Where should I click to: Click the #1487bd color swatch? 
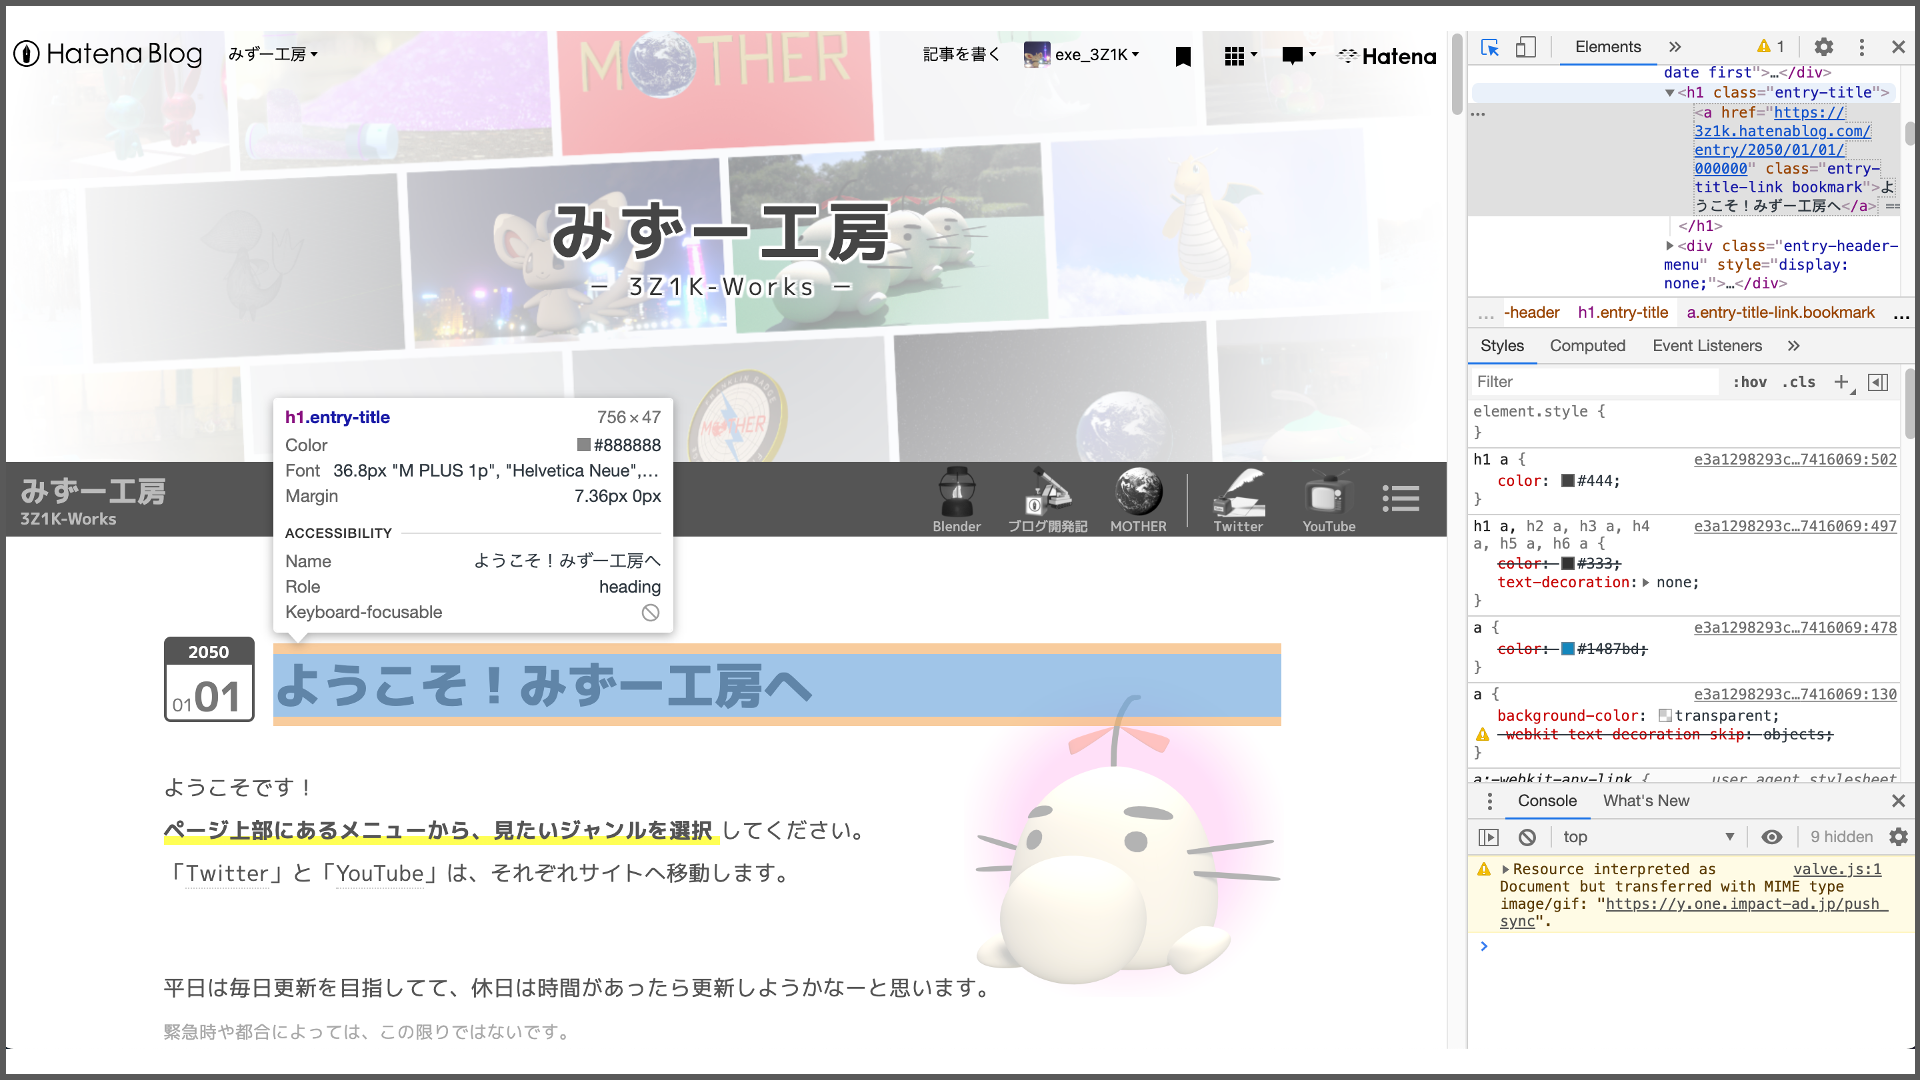tap(1568, 649)
